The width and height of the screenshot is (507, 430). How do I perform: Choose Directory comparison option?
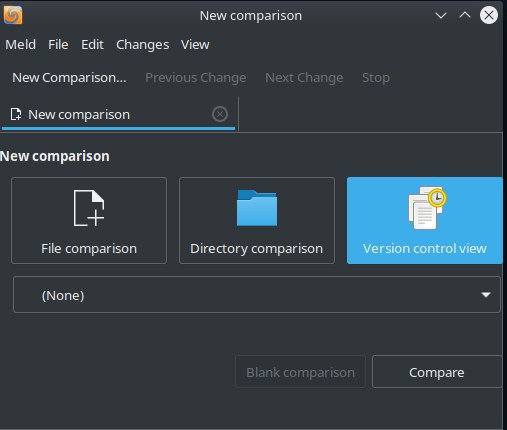click(257, 220)
